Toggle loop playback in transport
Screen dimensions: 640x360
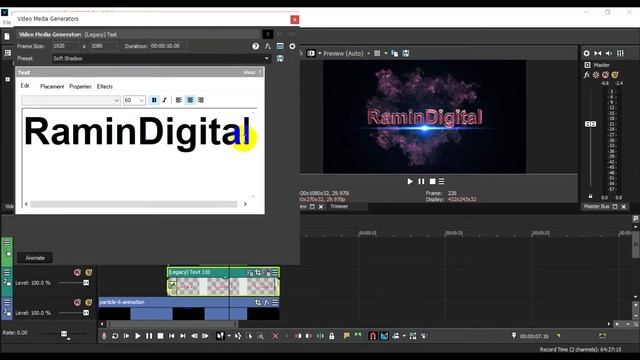pos(115,336)
